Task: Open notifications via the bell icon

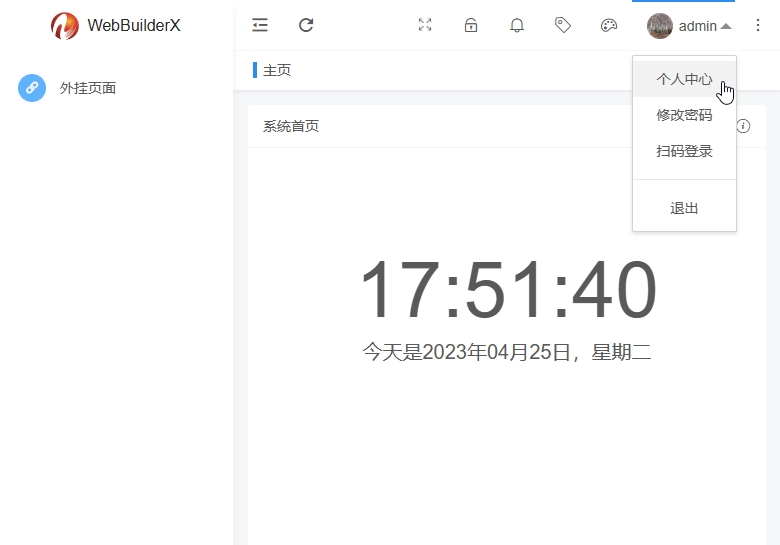Action: (517, 25)
